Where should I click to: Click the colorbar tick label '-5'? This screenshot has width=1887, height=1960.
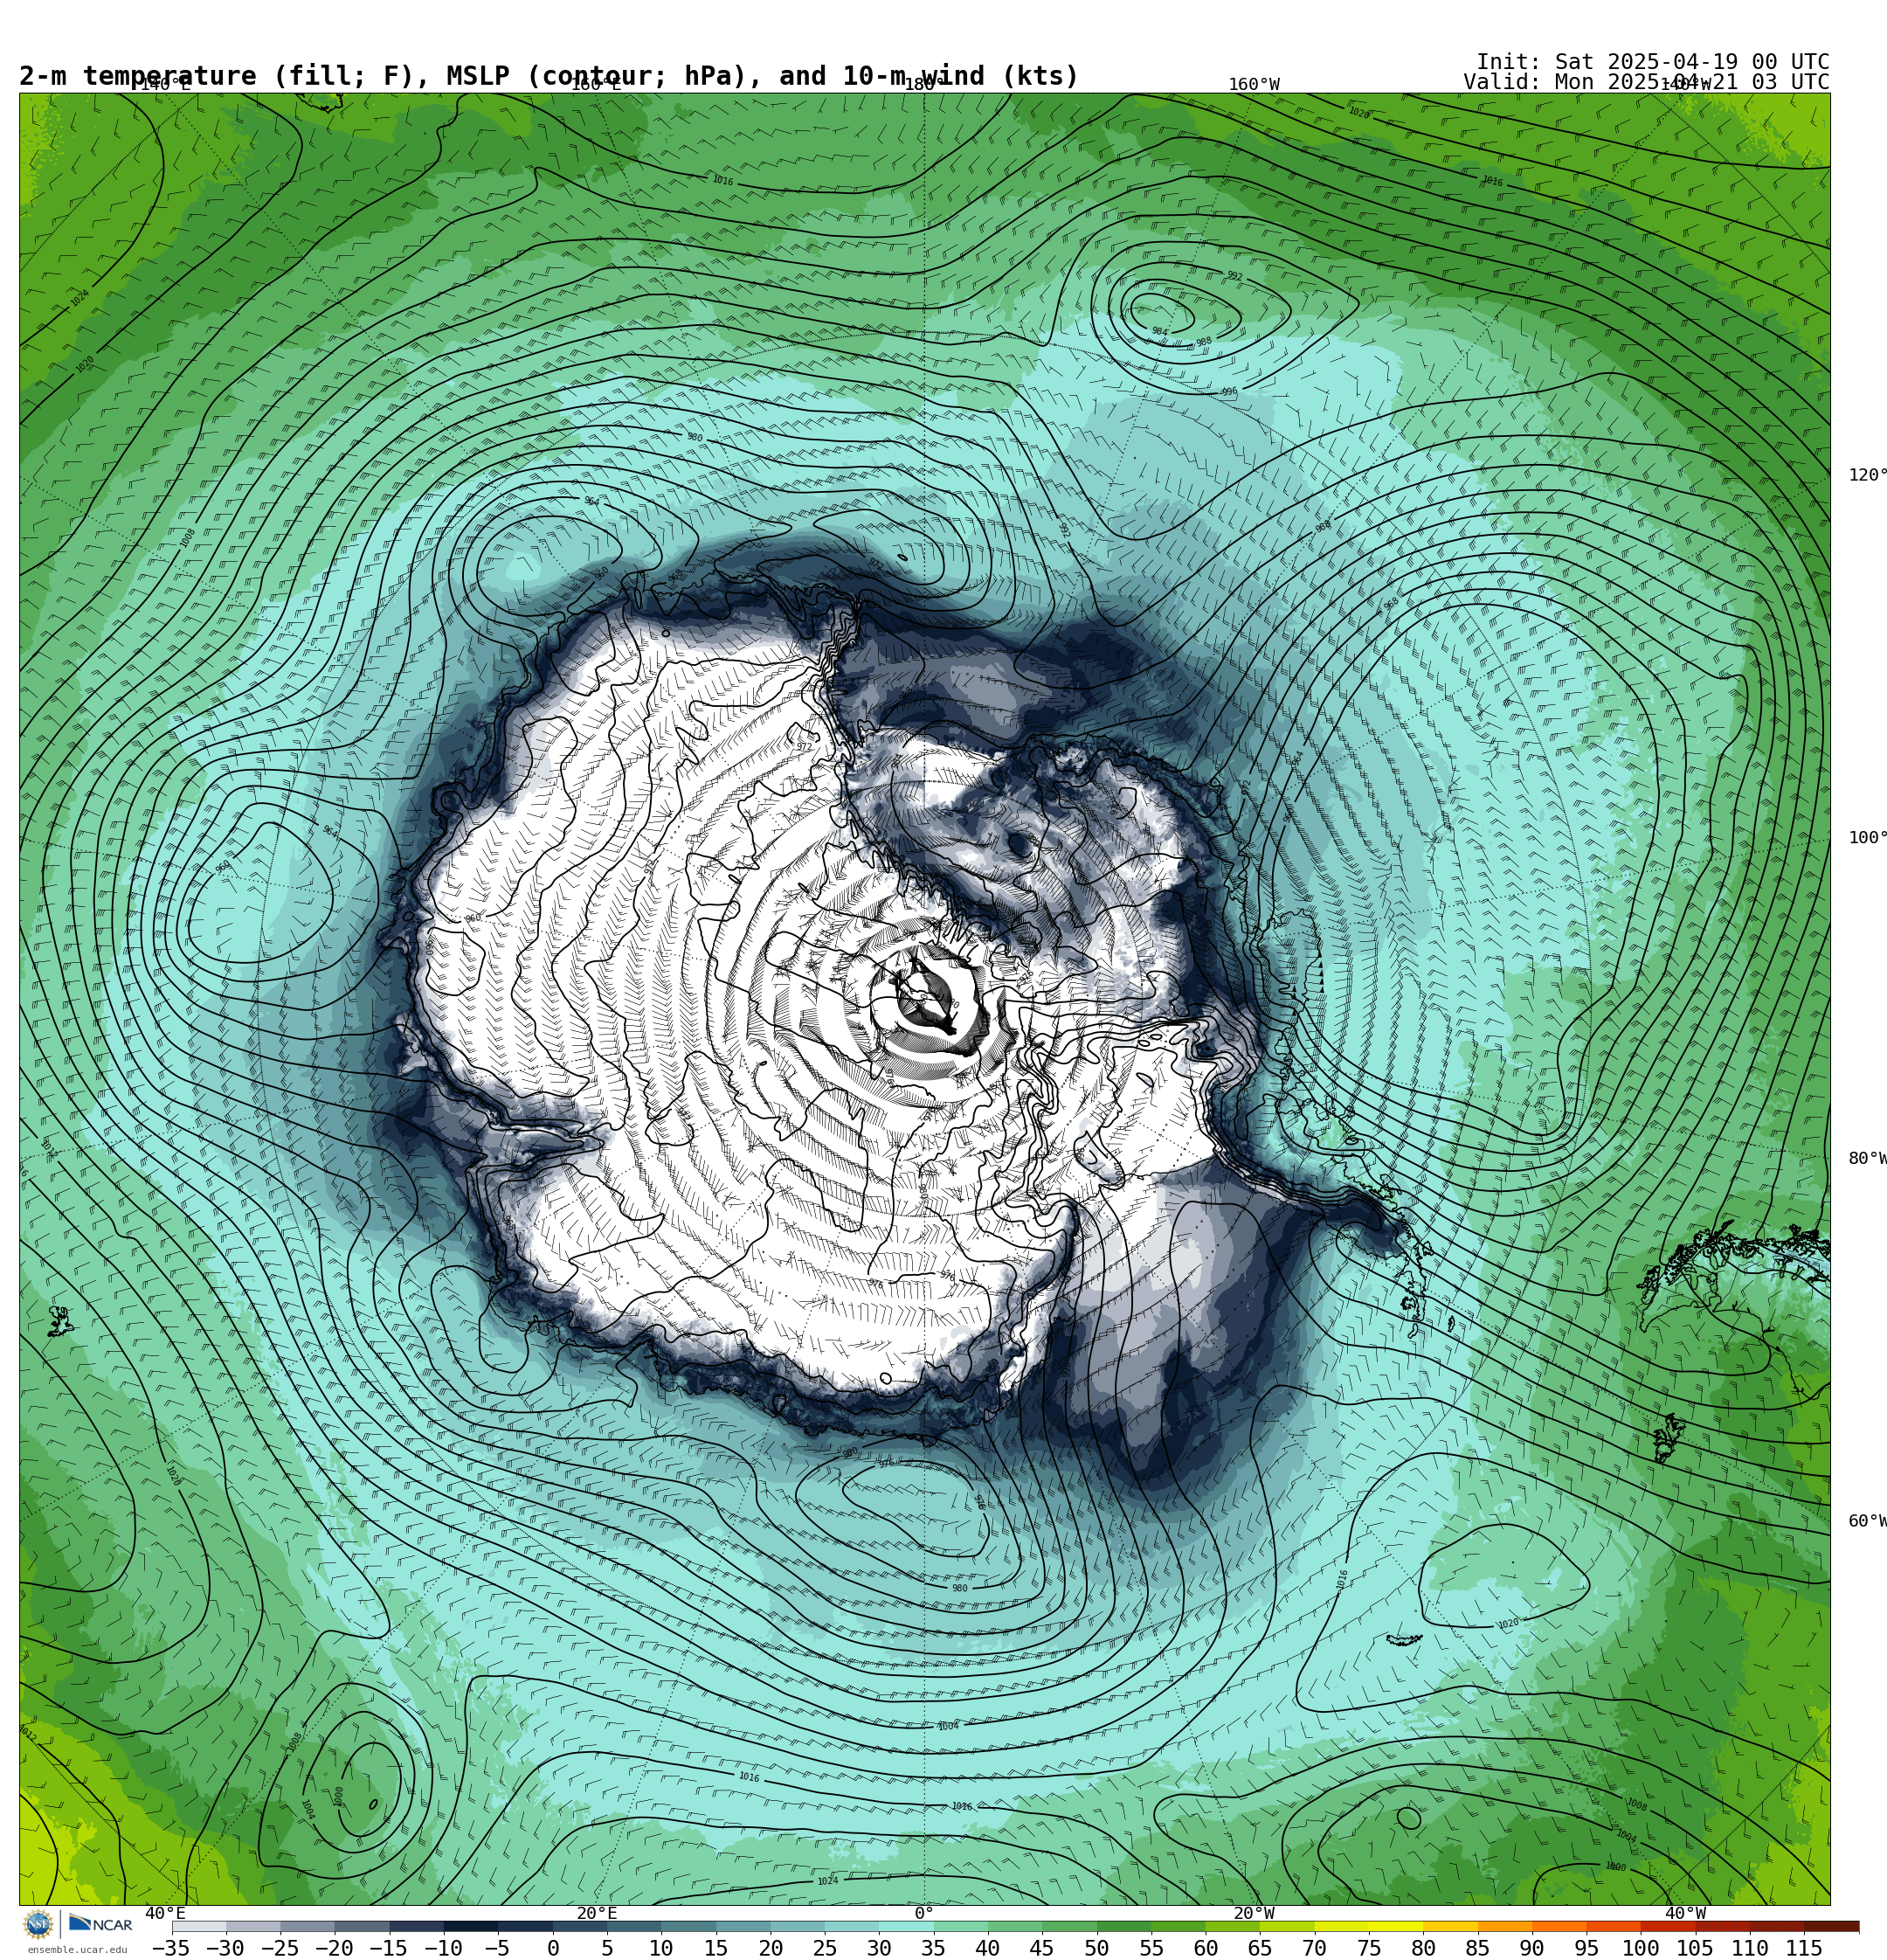pos(497,1948)
